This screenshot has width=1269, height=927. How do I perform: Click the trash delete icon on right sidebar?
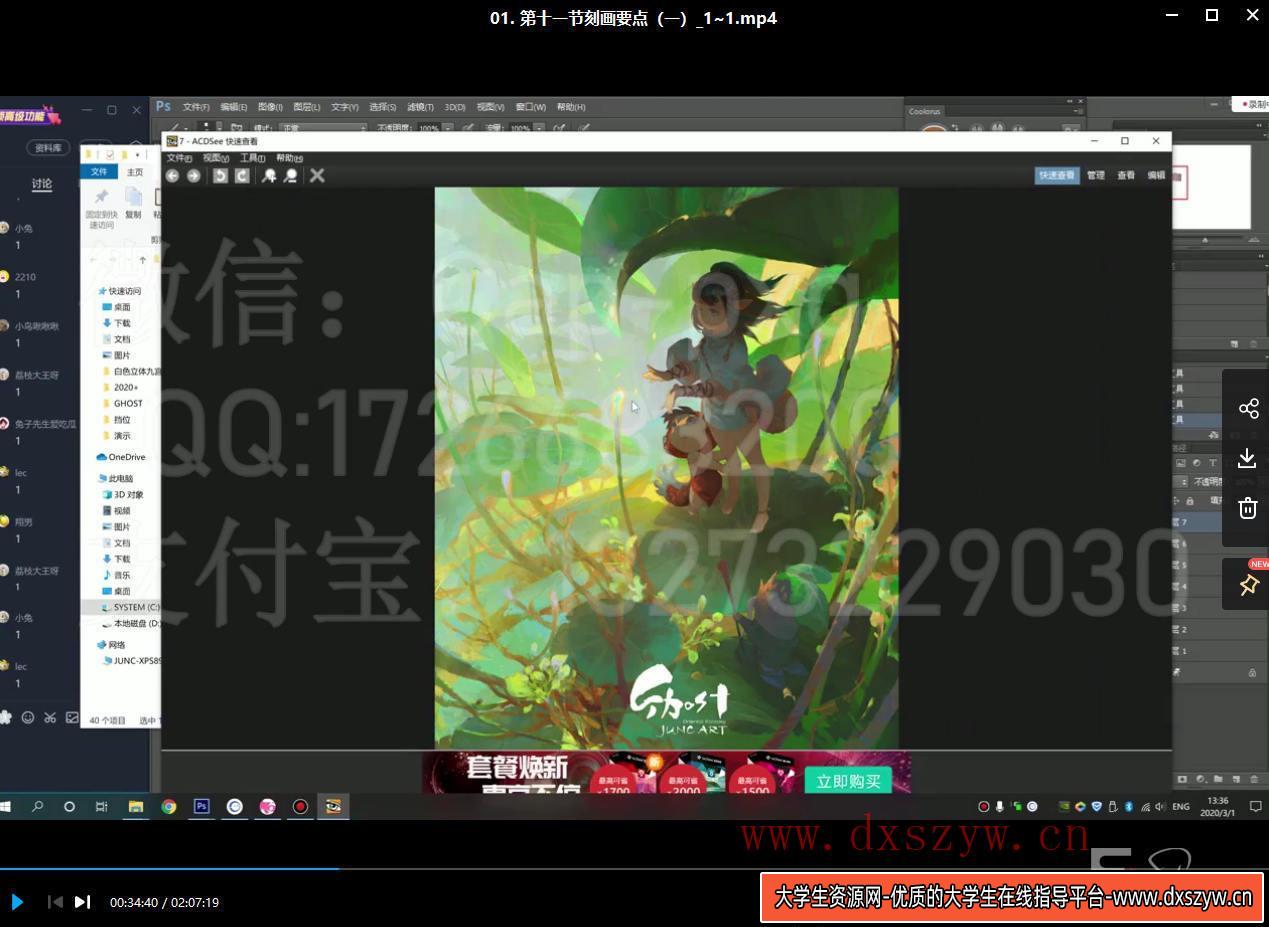(1248, 508)
